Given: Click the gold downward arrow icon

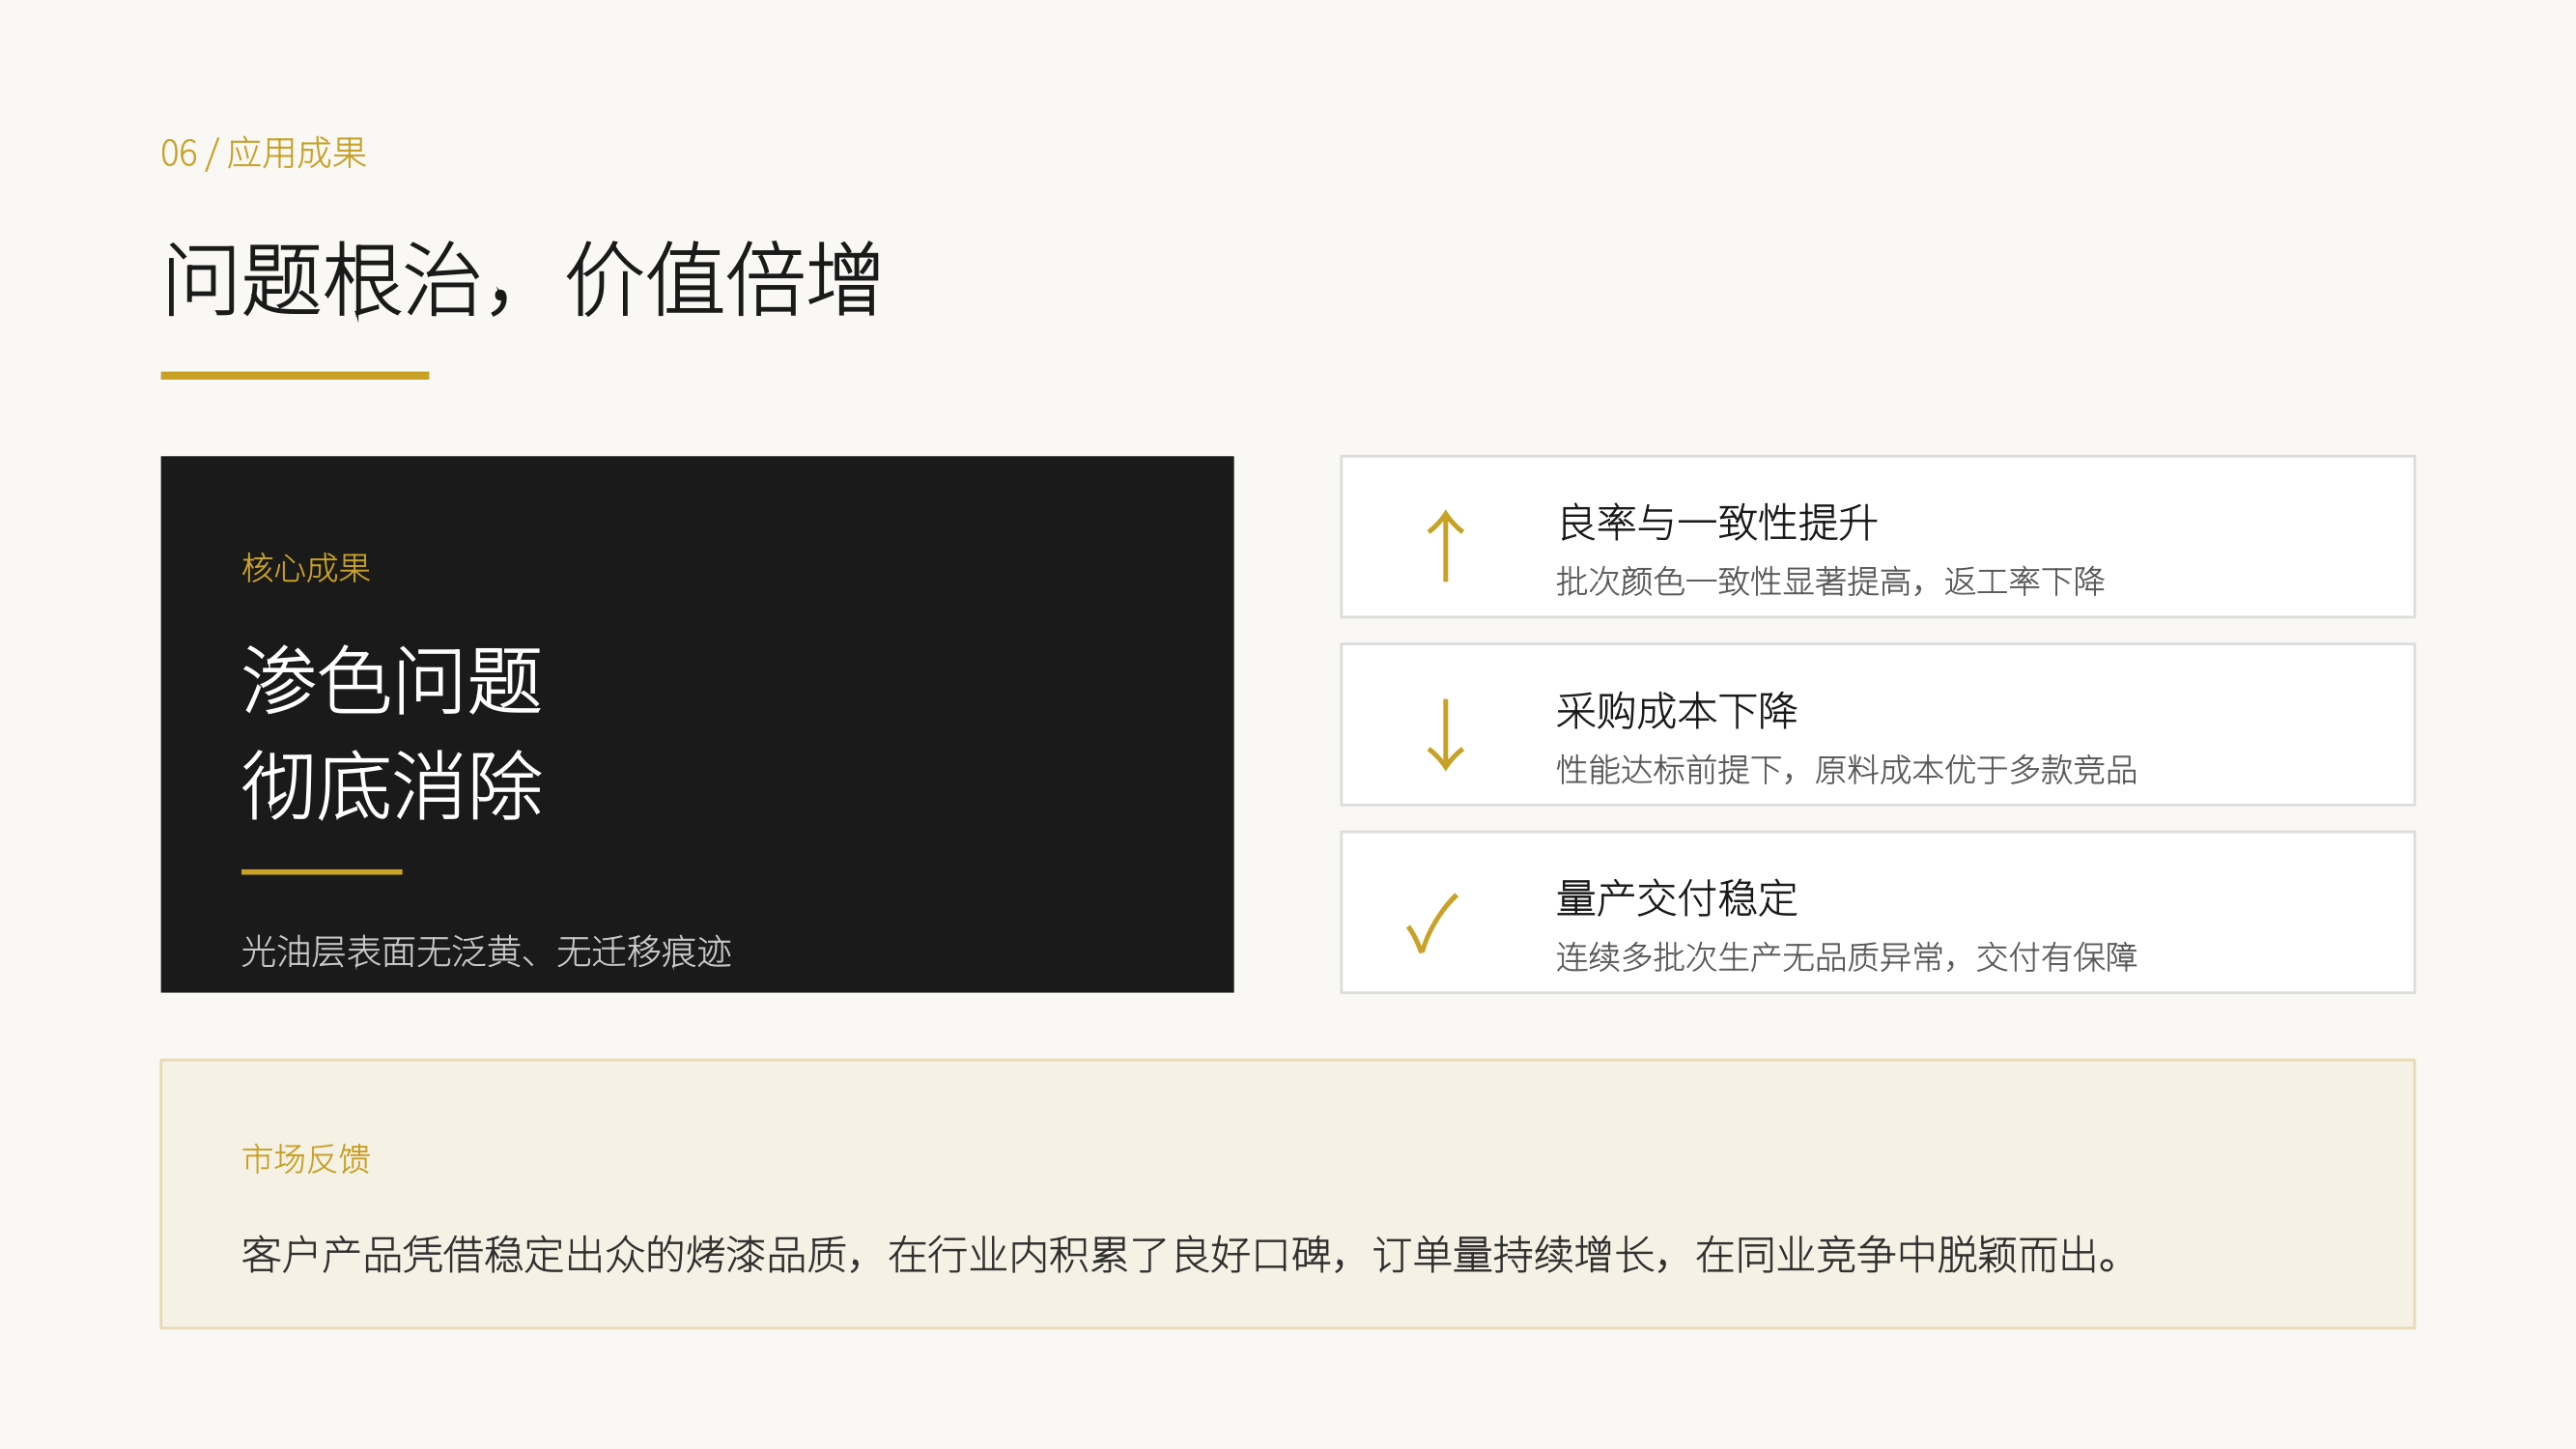Looking at the screenshot, I should pyautogui.click(x=1445, y=735).
